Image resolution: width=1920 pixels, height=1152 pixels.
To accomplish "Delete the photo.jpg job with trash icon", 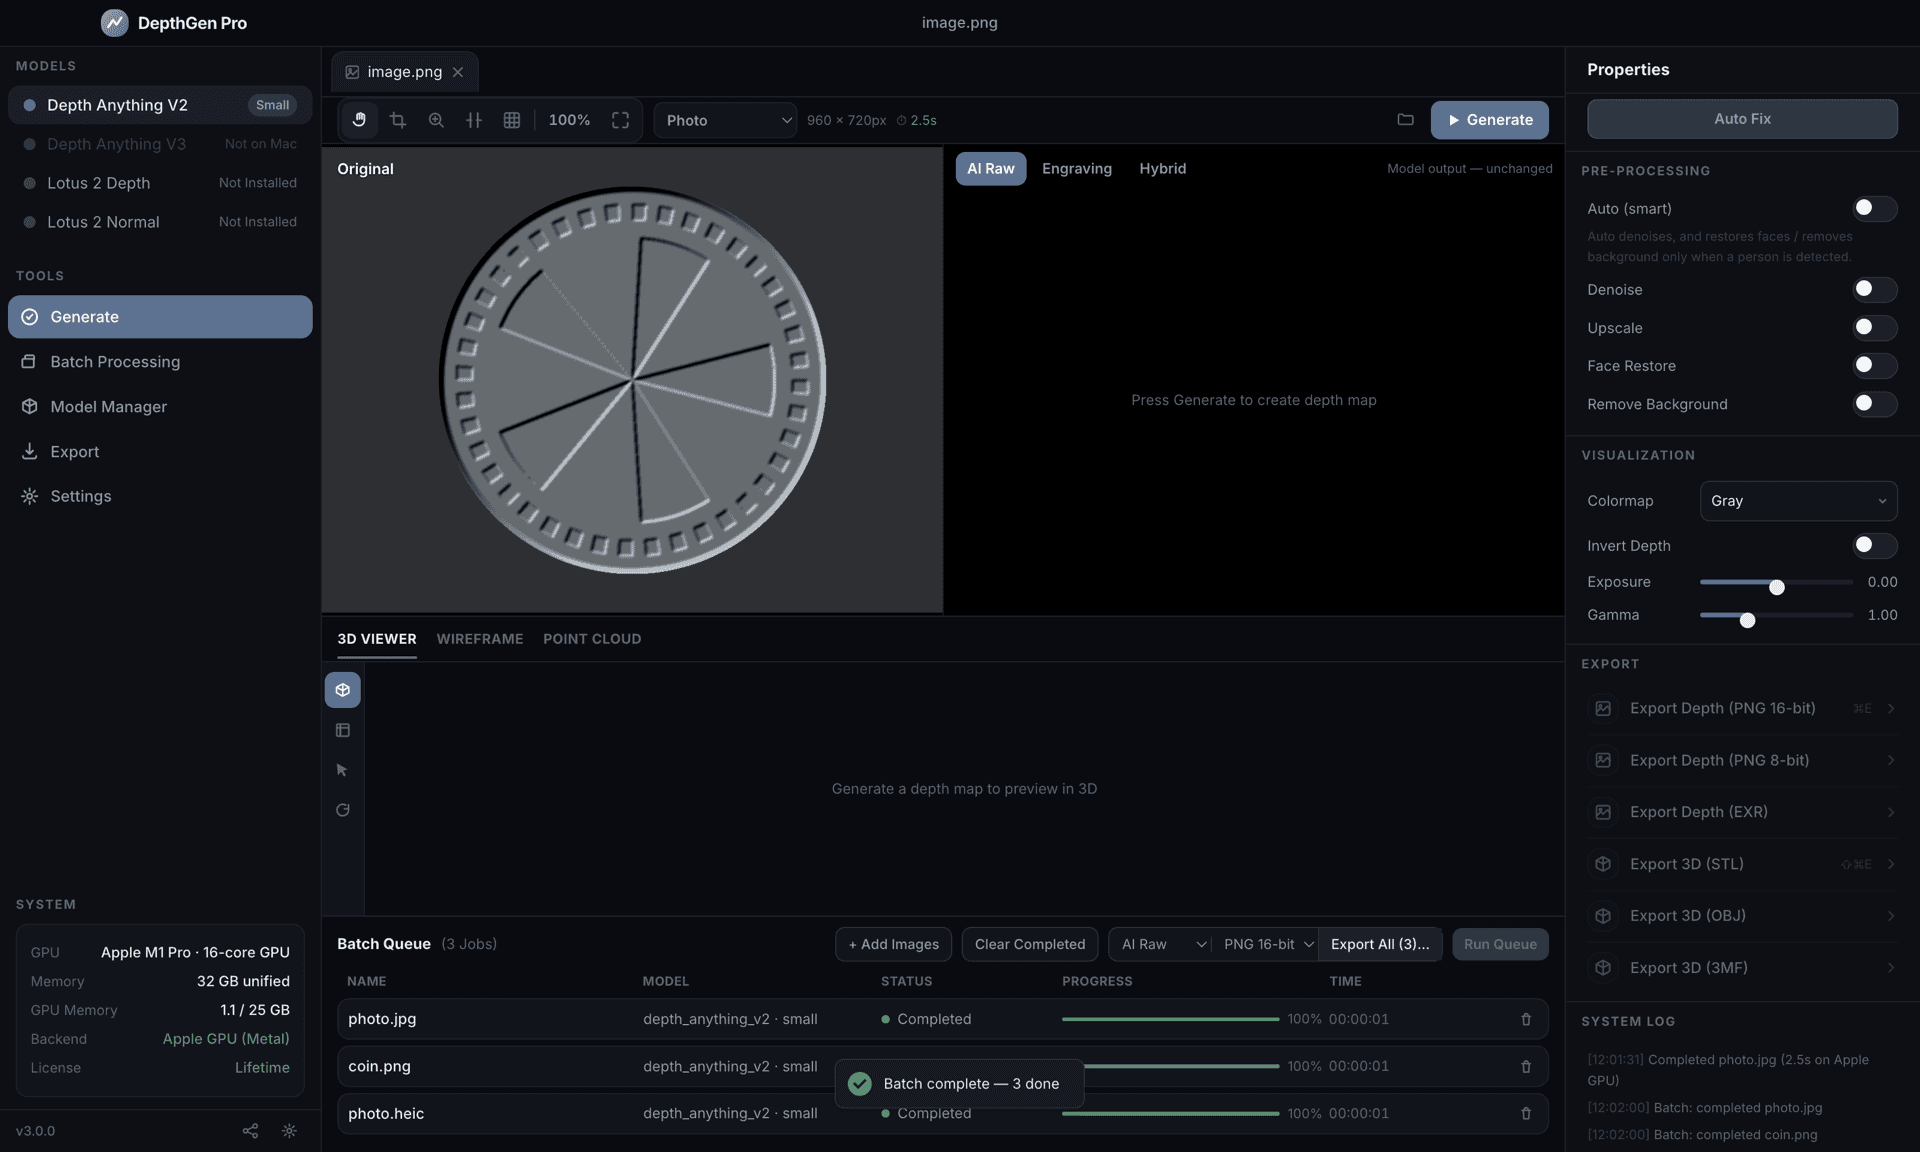I will point(1526,1019).
